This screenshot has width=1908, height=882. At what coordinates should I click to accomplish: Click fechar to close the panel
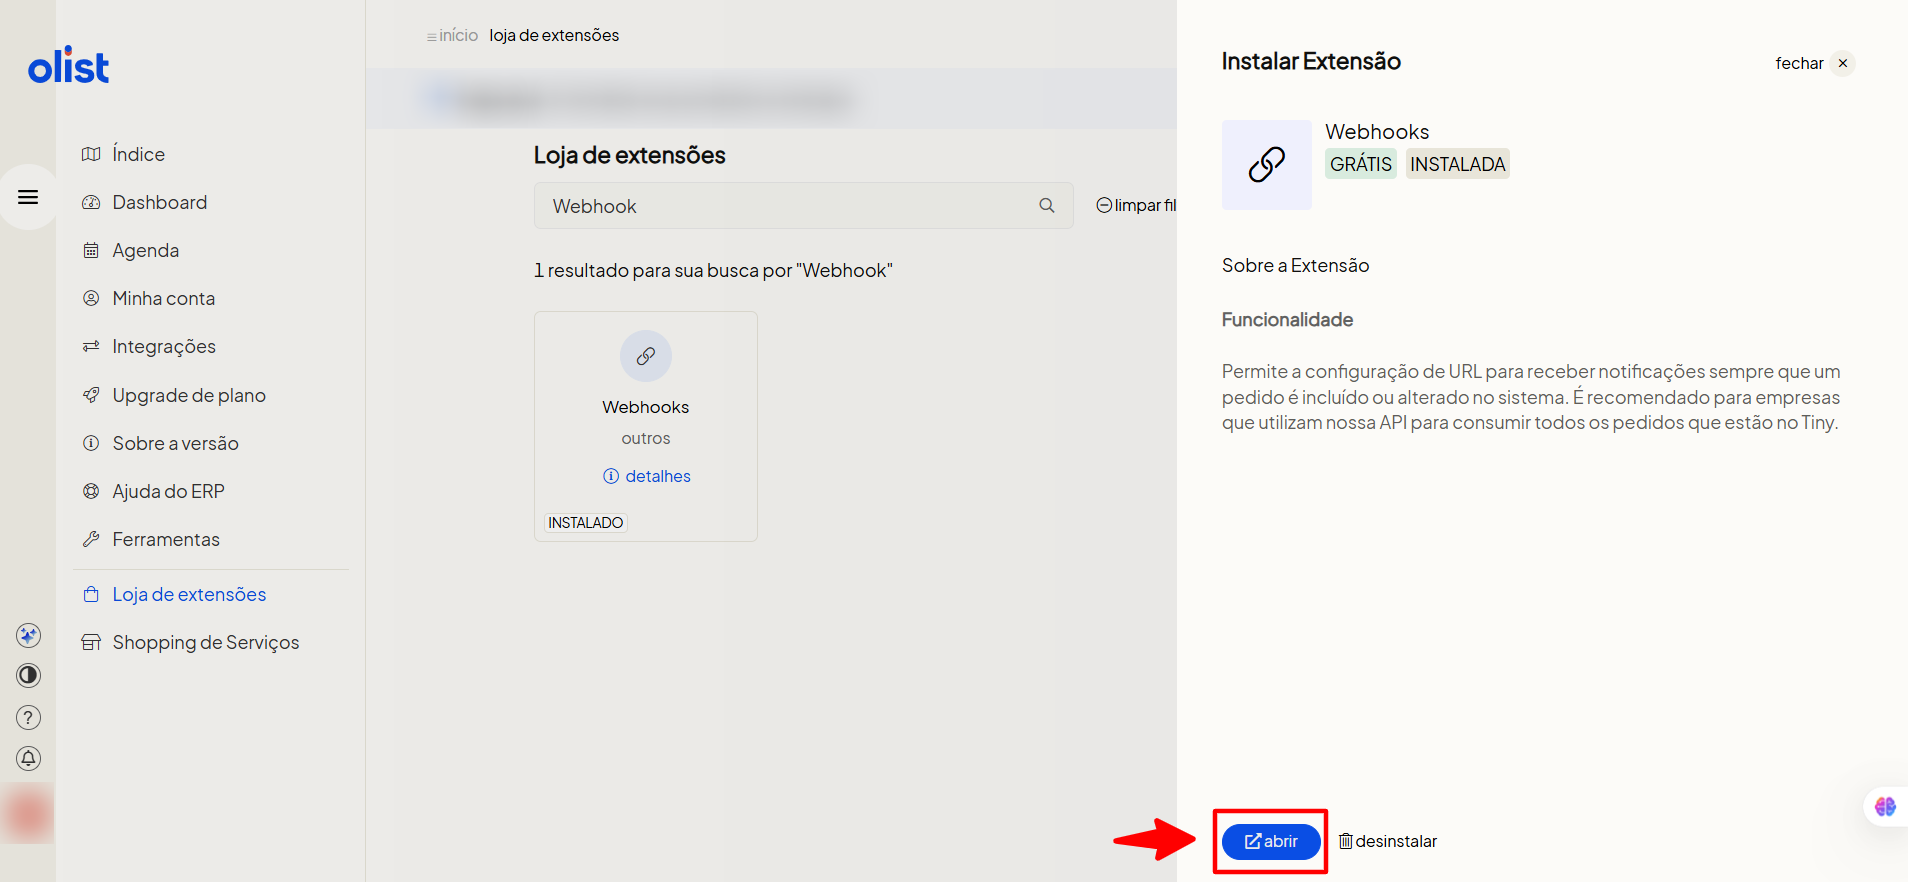1815,63
